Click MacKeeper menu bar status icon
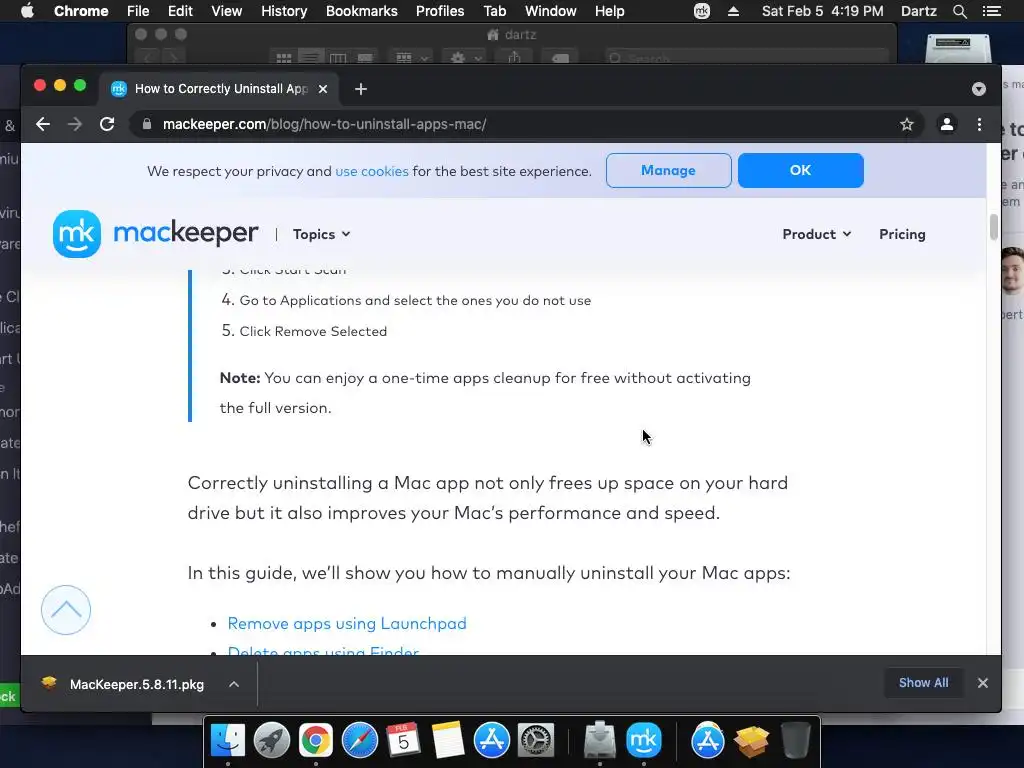 pyautogui.click(x=701, y=11)
